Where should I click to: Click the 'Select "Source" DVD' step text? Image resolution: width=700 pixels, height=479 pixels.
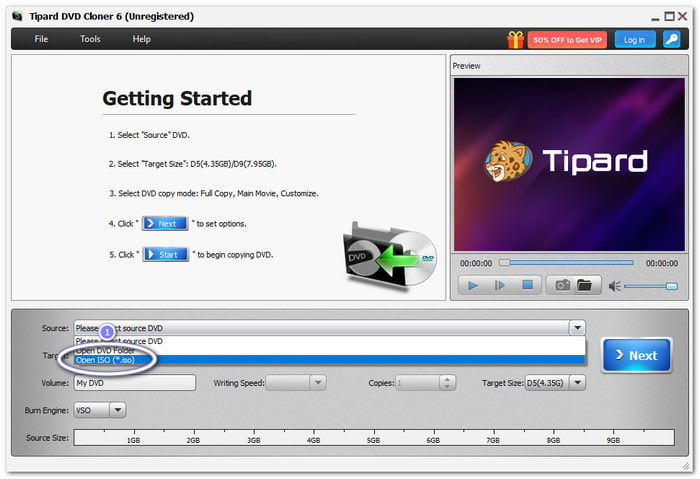coord(149,135)
